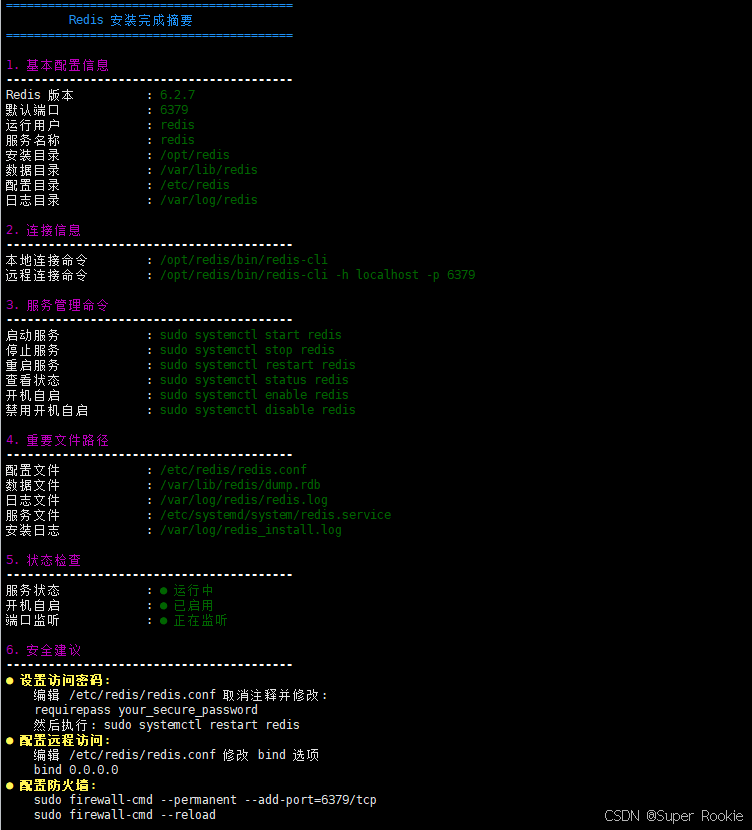Click the yellow label 配置防火墙
Viewport: 752px width, 830px height.
58,785
